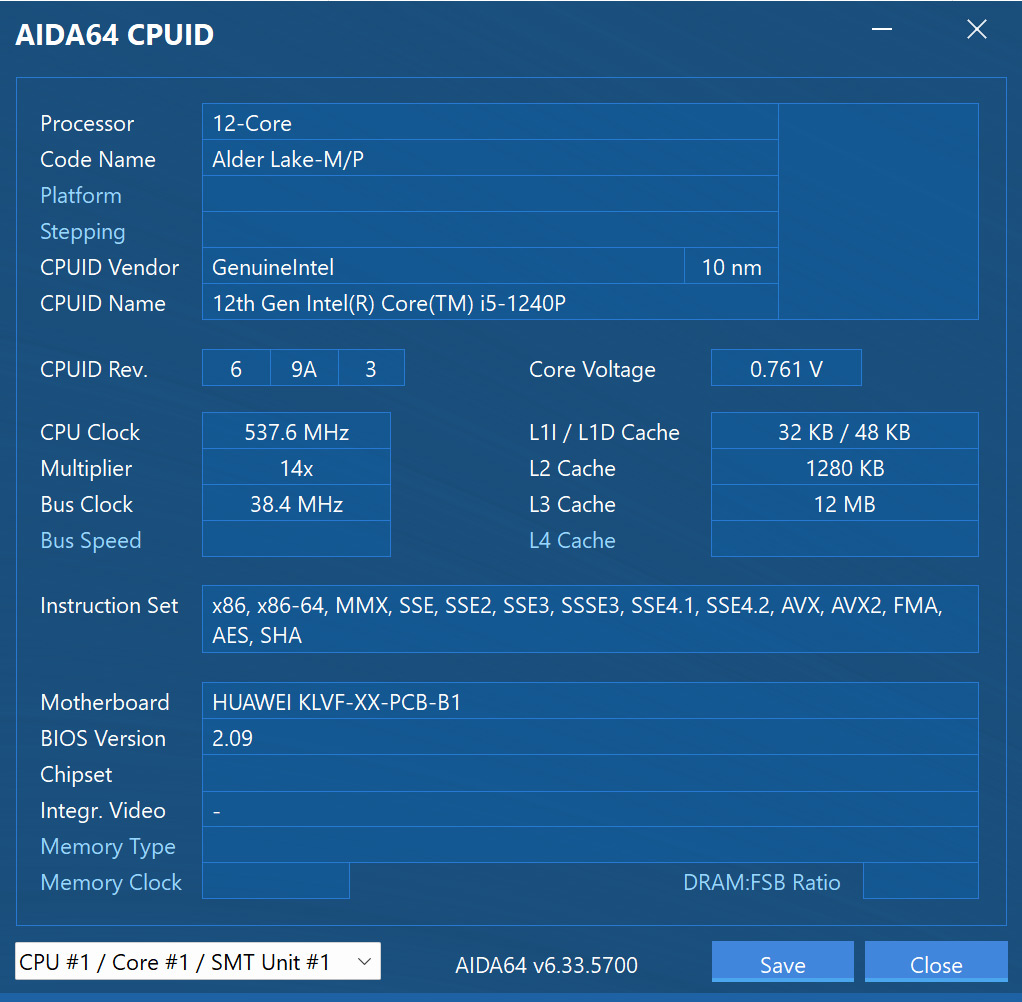Select the CPUID Name i5-1240P text

pos(490,302)
